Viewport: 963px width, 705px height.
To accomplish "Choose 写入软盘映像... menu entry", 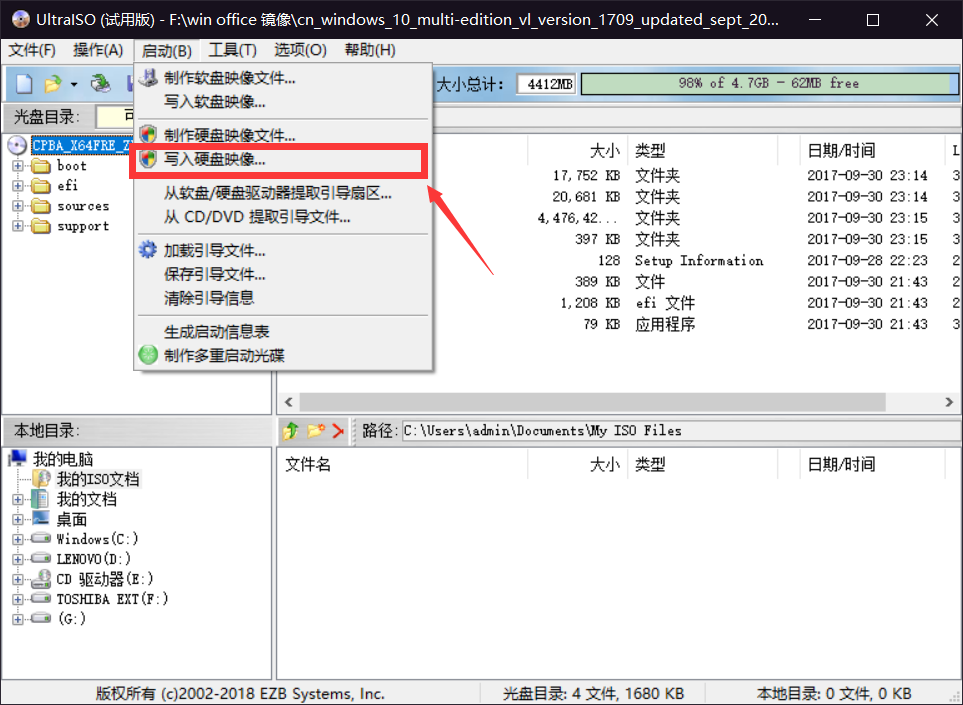I will tap(283, 102).
